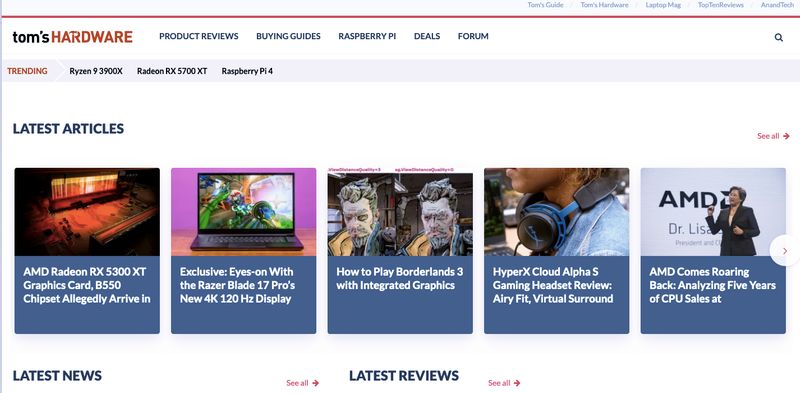Select trending topic Raspberry Pi 4
The width and height of the screenshot is (800, 393).
pyautogui.click(x=247, y=71)
